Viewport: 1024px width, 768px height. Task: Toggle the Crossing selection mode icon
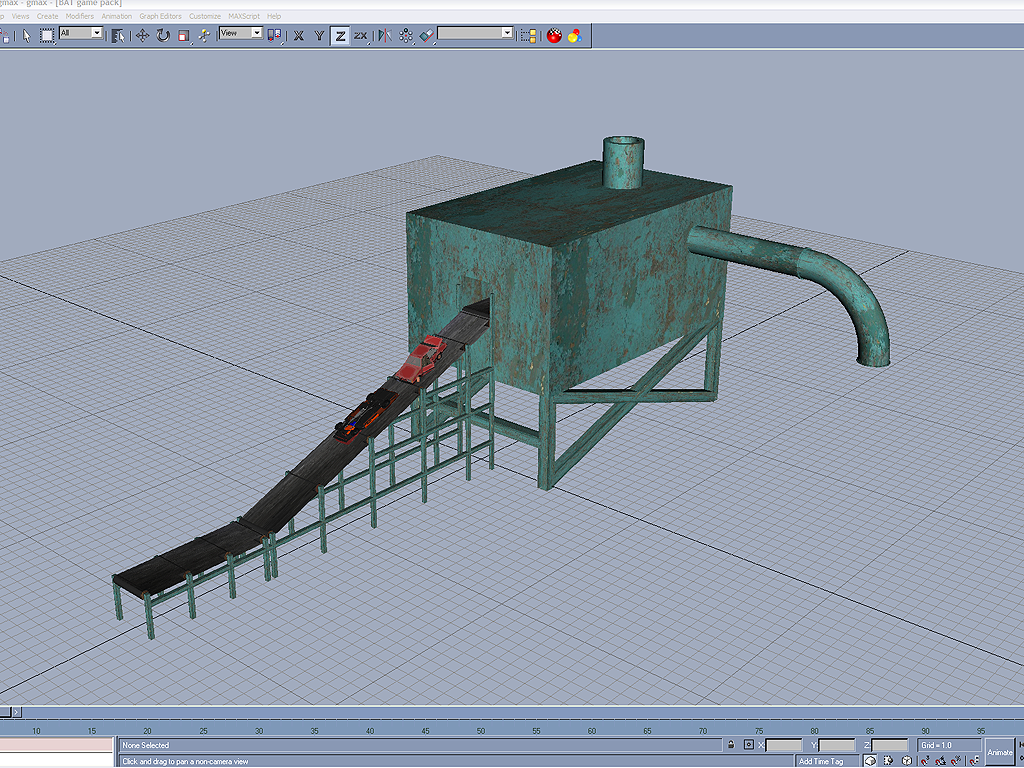[x=888, y=761]
